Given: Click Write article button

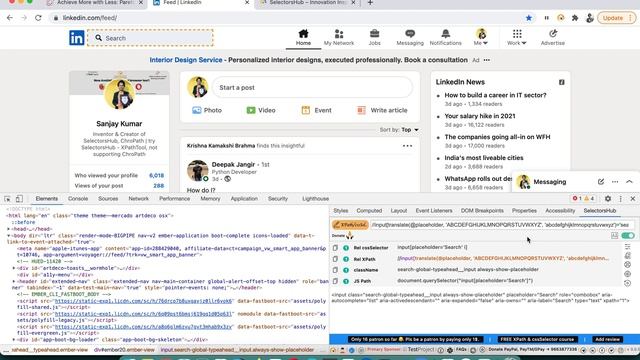Looking at the screenshot, I should click(x=382, y=110).
